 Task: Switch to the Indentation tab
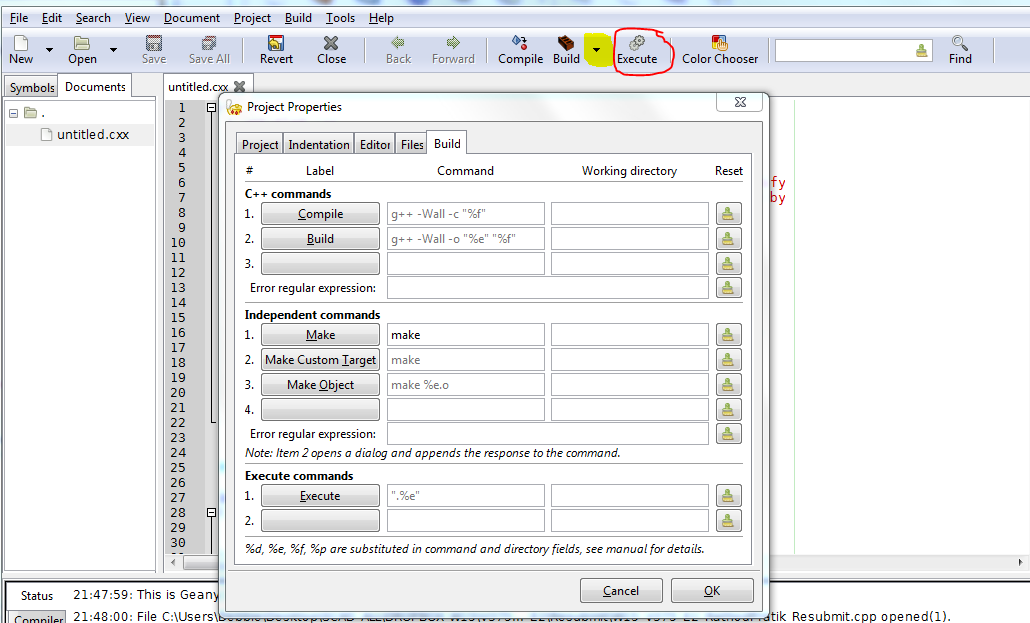(319, 145)
